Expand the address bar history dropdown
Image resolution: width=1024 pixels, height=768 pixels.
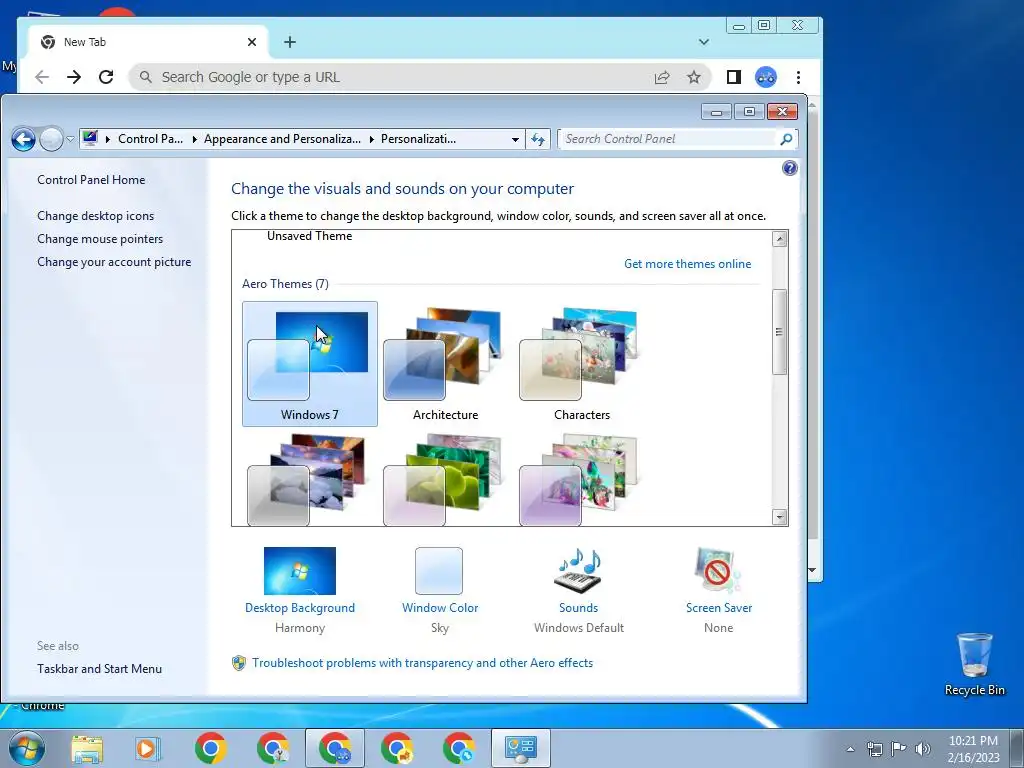click(x=515, y=139)
